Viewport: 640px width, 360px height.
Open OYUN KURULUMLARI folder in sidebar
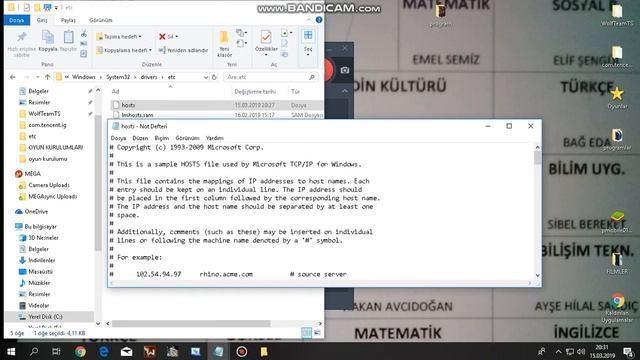click(56, 147)
